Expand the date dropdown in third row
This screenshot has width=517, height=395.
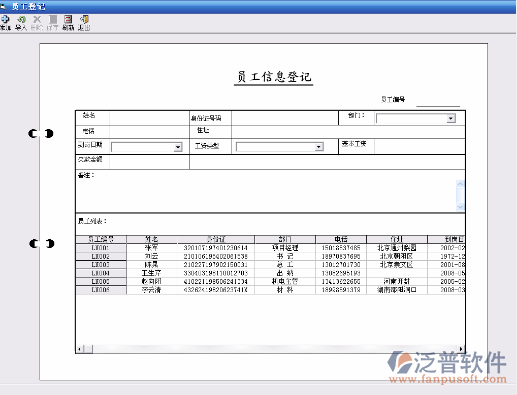(x=178, y=147)
